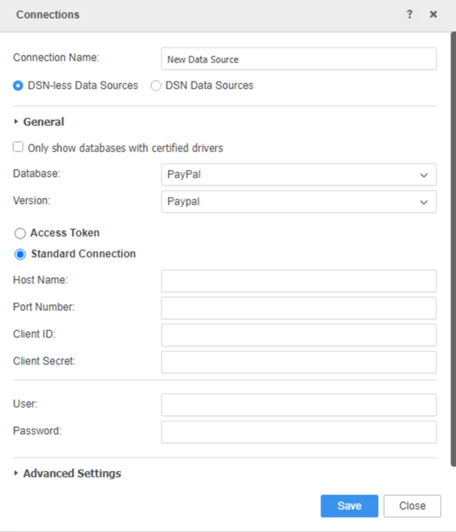Viewport: 456px width, 532px height.
Task: Close the Connections dialog with X
Action: tap(433, 14)
